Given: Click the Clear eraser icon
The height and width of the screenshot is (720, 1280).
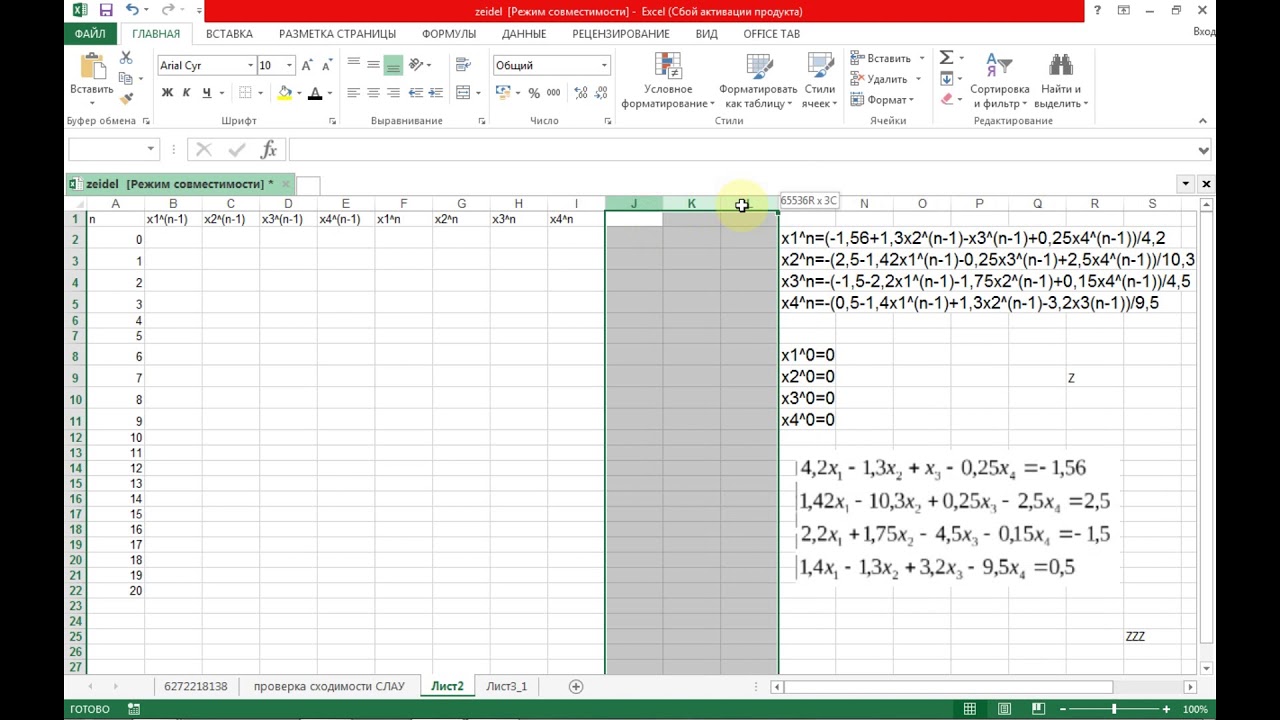Looking at the screenshot, I should (946, 100).
